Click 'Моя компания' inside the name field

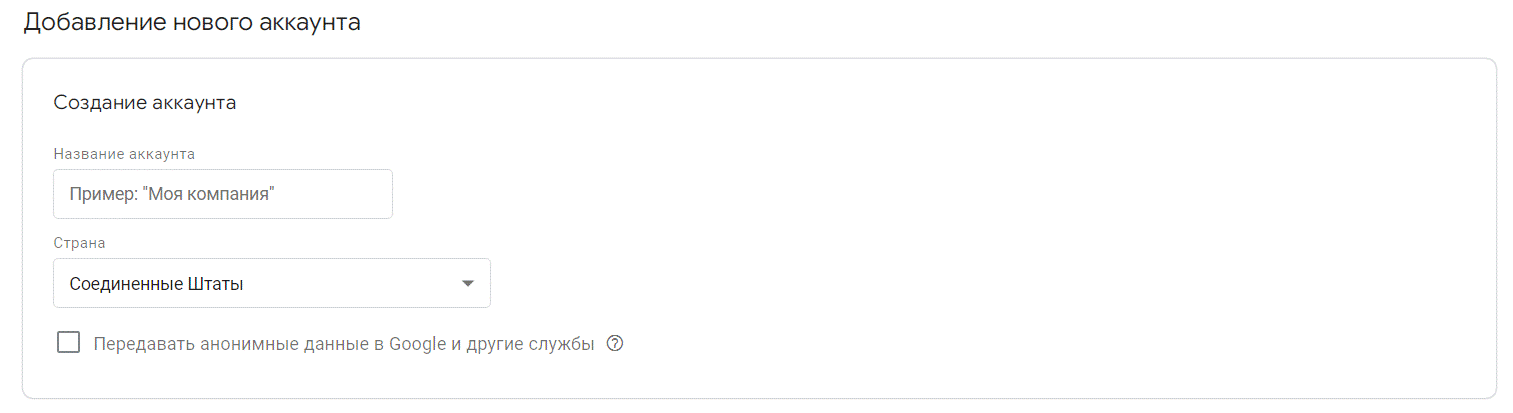click(210, 194)
